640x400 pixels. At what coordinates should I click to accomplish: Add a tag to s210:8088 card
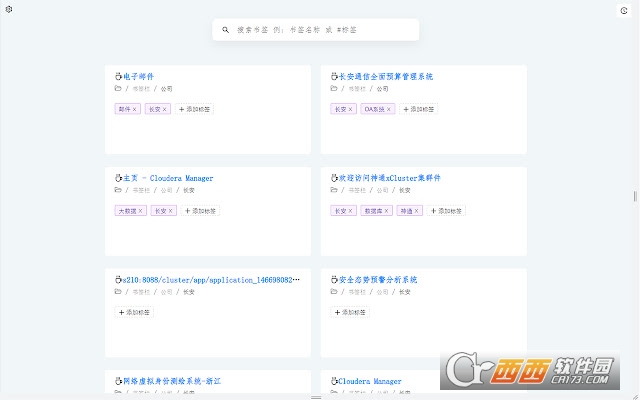pyautogui.click(x=134, y=312)
